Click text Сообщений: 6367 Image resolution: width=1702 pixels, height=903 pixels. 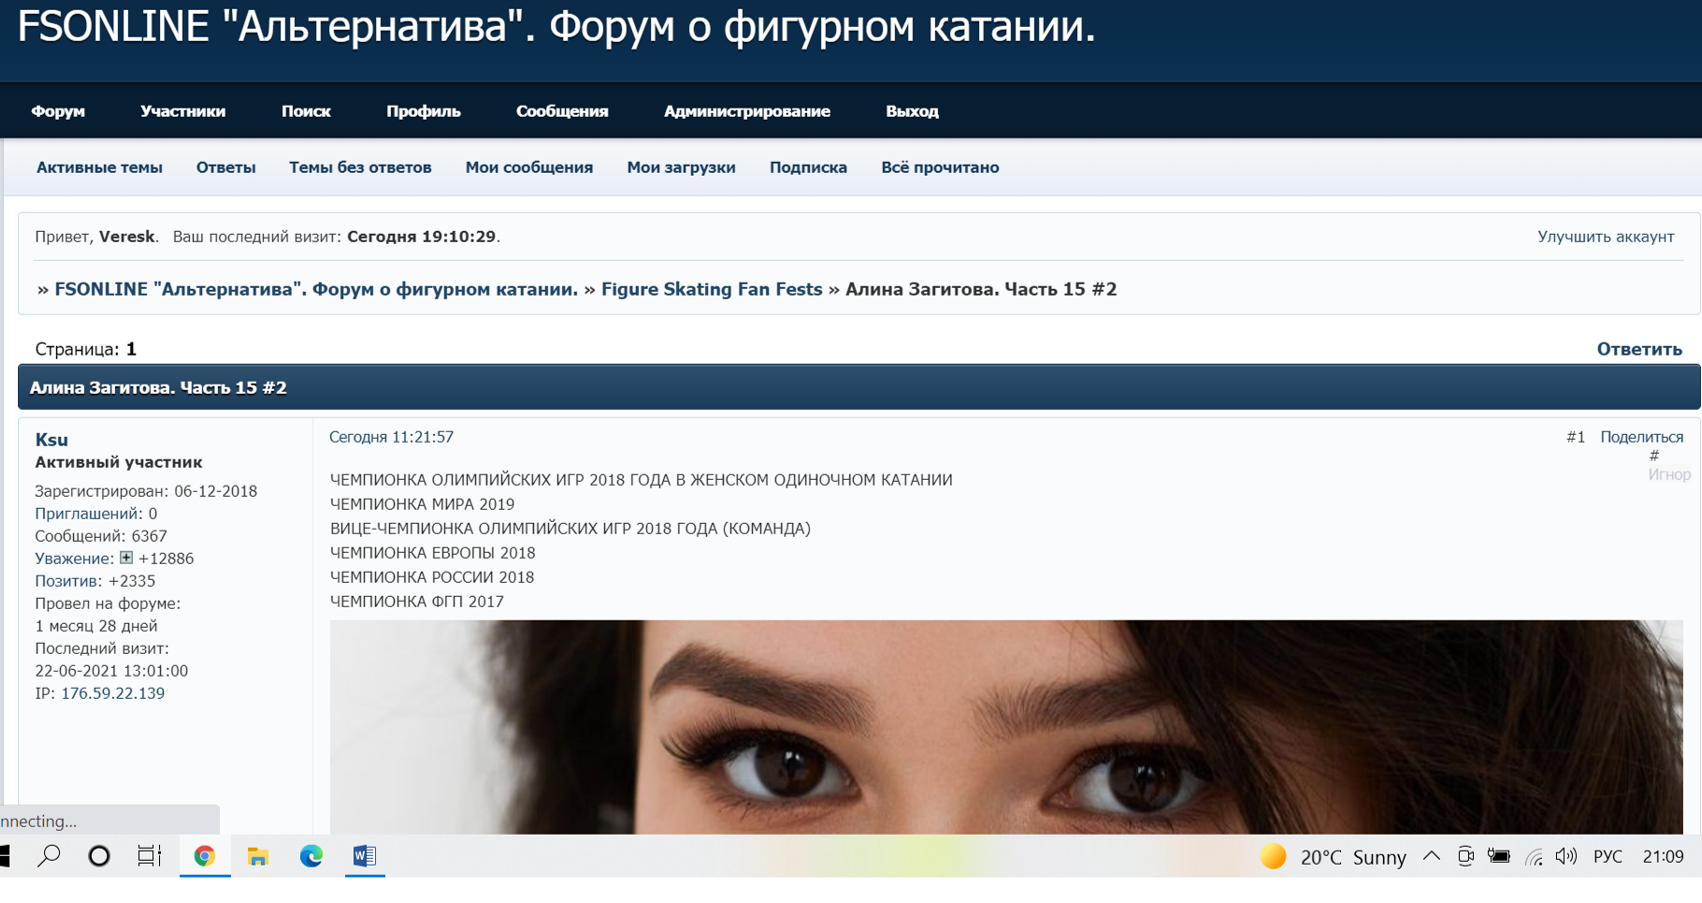coord(101,536)
